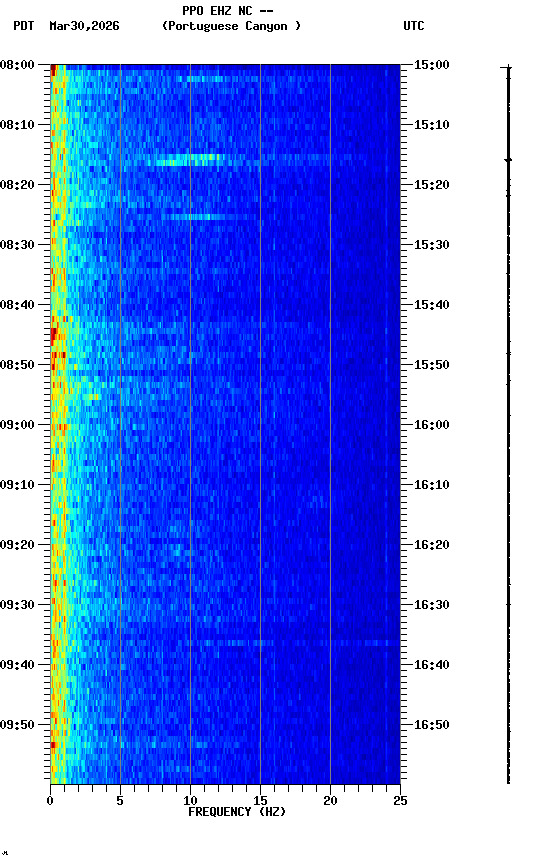
Task: Click the 'UTC' timezone label
Action: click(414, 26)
